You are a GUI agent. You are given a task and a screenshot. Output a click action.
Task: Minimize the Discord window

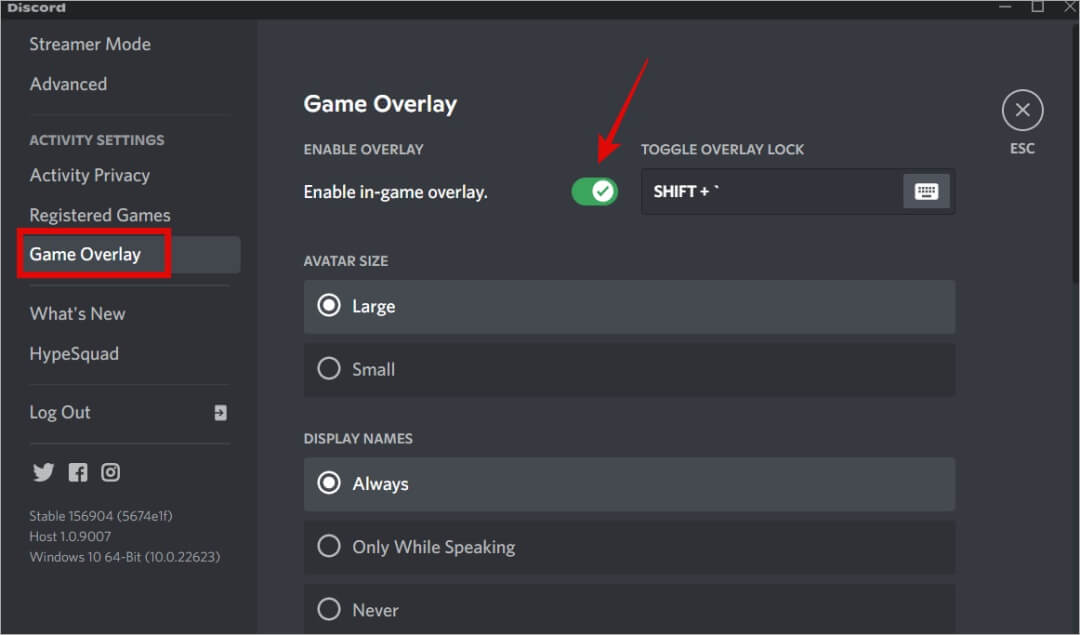[1006, 6]
